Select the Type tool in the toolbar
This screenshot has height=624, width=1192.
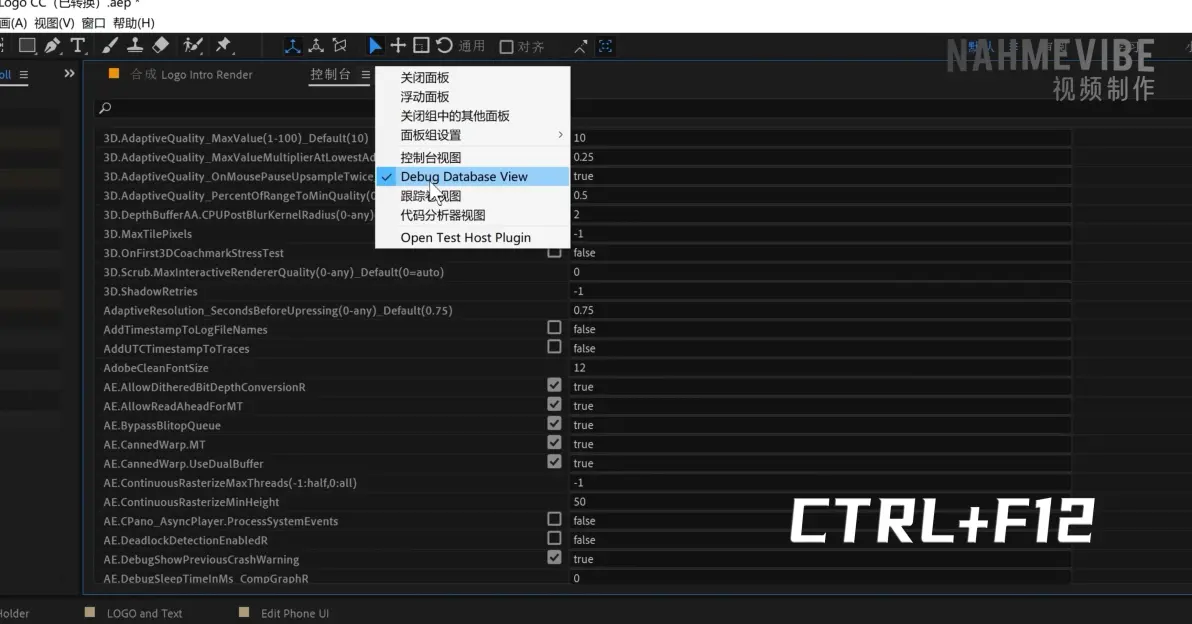[78, 46]
